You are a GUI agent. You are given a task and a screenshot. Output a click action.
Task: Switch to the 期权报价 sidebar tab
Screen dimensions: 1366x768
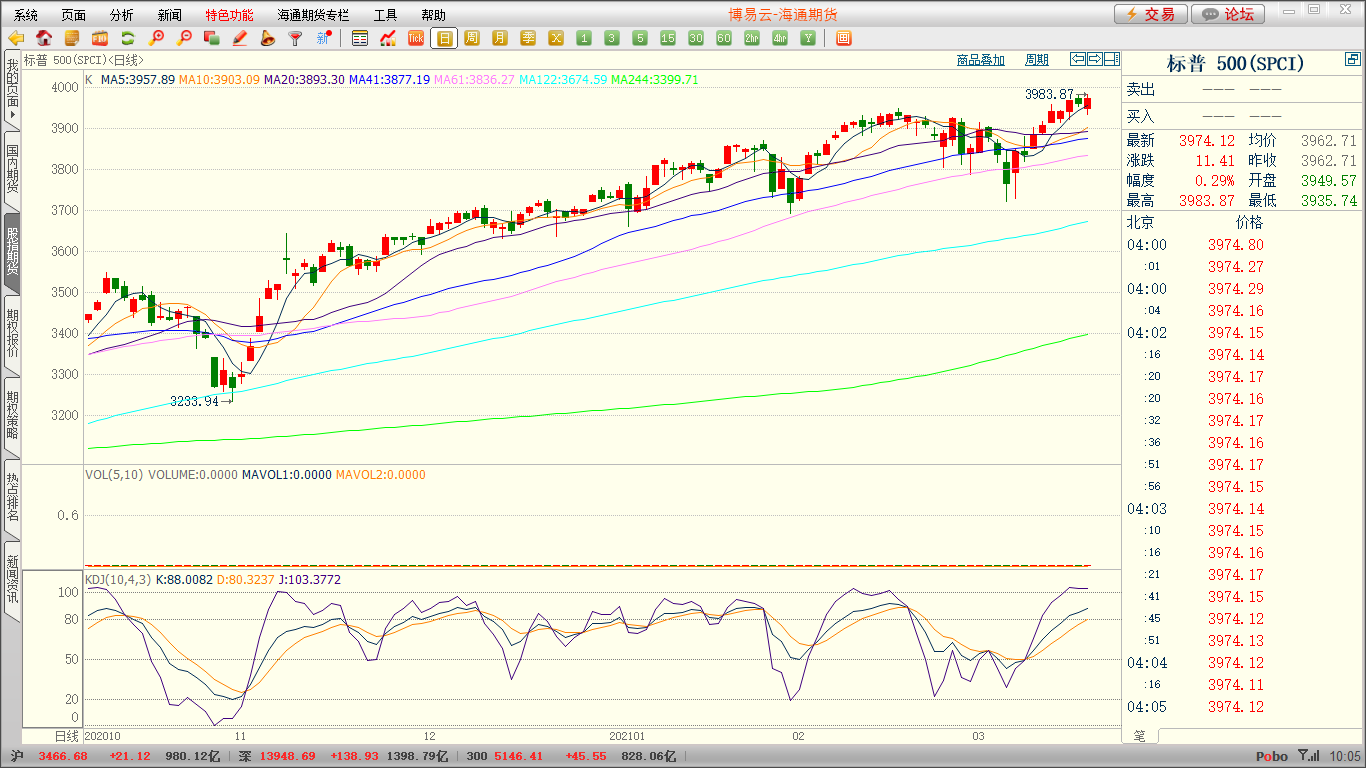tap(12, 334)
